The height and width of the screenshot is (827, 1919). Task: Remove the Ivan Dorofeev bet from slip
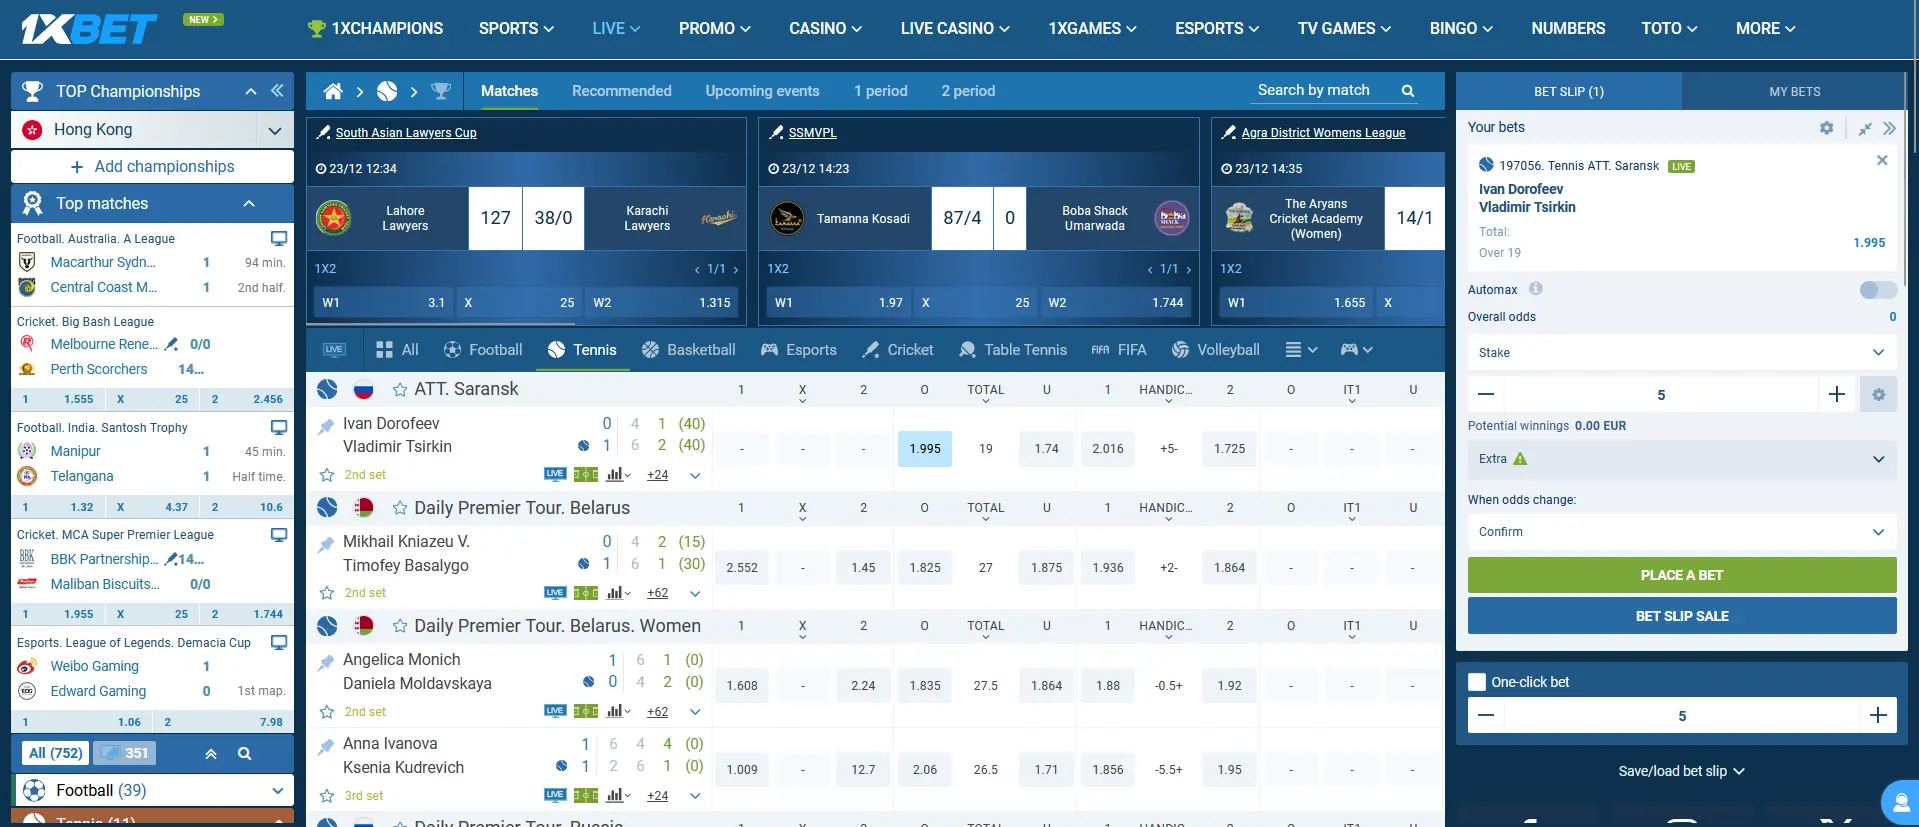tap(1881, 160)
